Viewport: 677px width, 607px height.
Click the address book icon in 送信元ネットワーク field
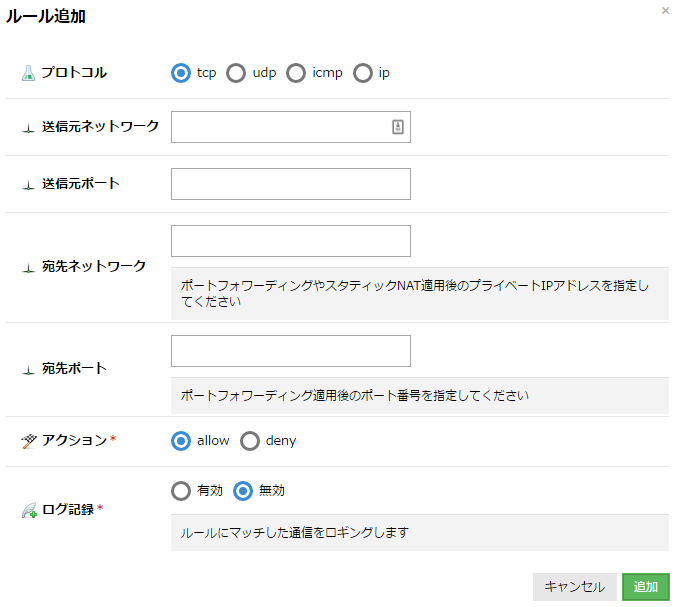click(397, 127)
